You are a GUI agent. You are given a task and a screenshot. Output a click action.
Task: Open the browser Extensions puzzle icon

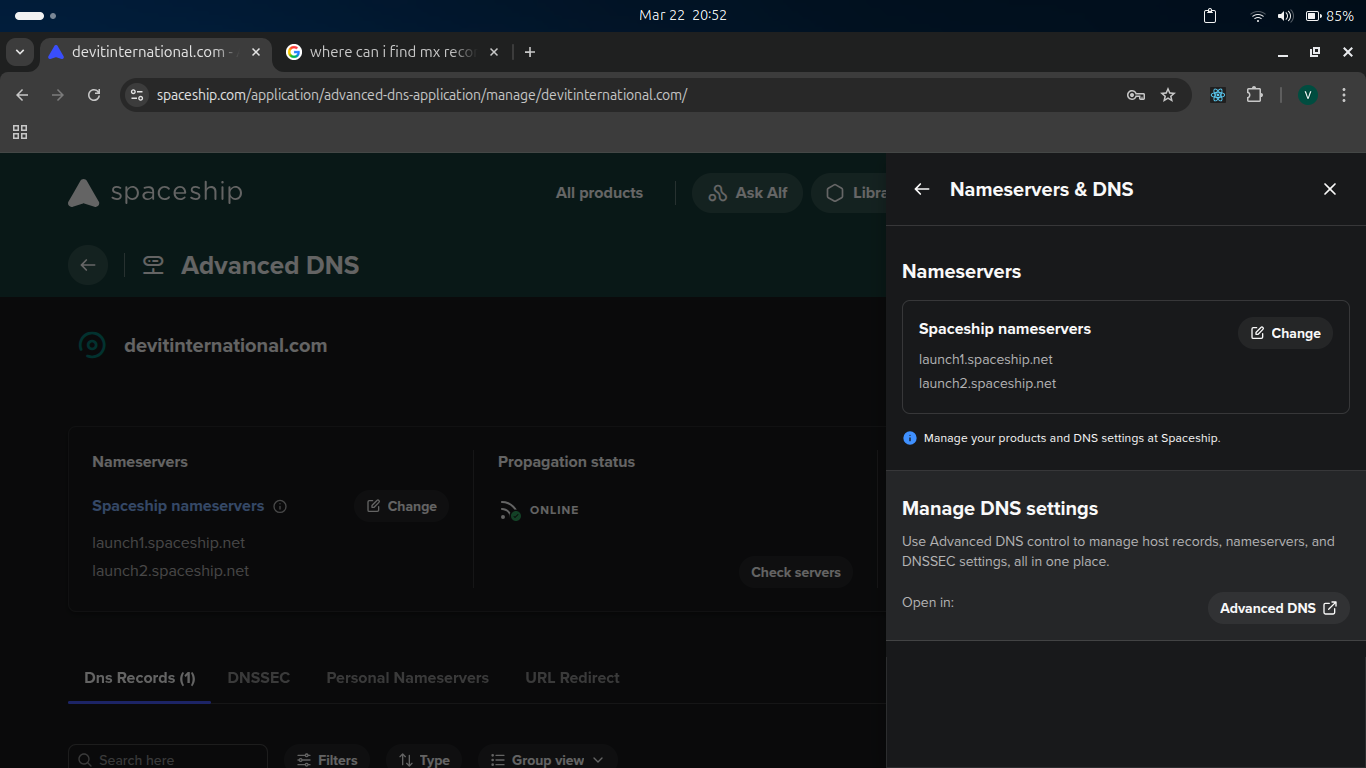(1254, 95)
